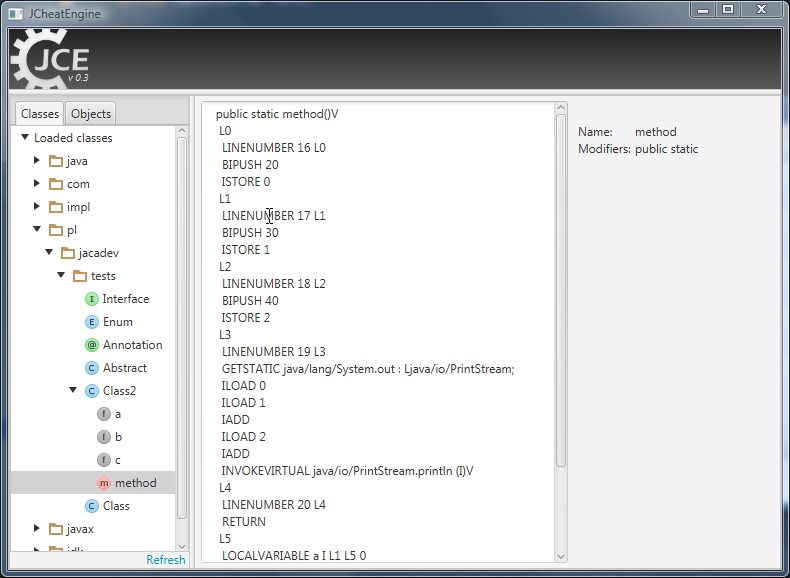The height and width of the screenshot is (578, 790).
Task: Click the field icon beside a
Action: pos(104,414)
